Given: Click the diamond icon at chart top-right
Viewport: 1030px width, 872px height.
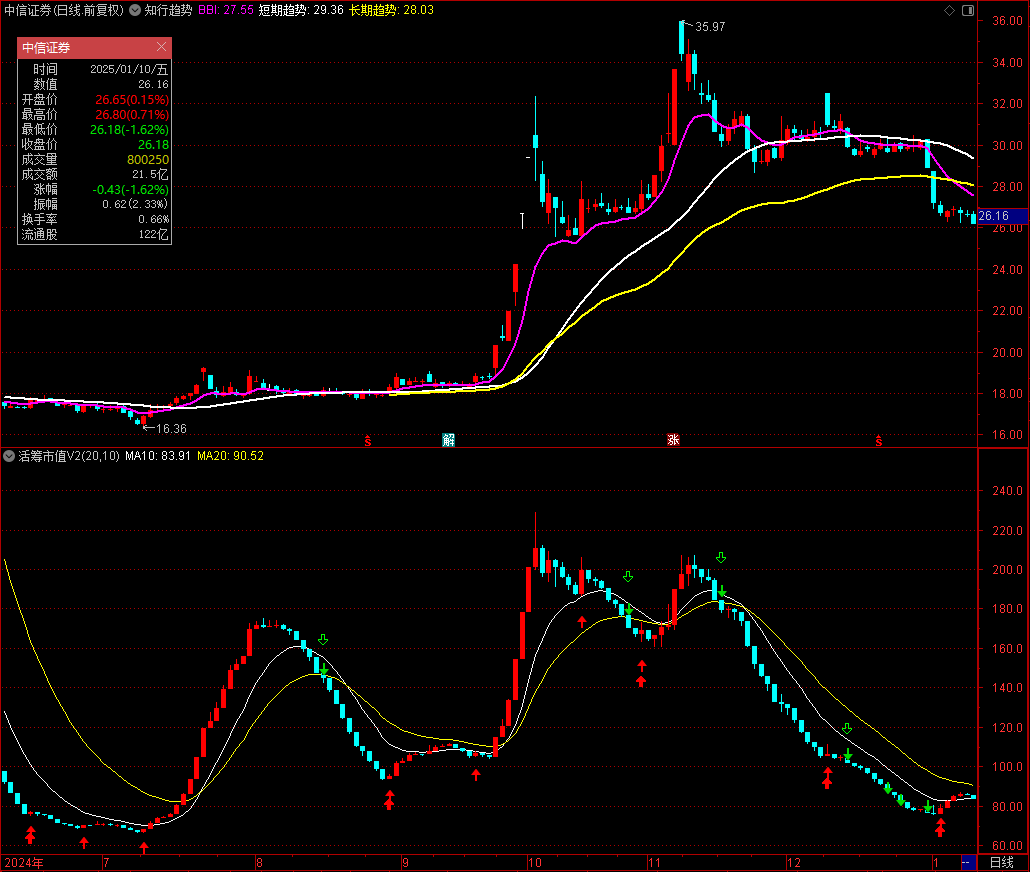Looking at the screenshot, I should pyautogui.click(x=949, y=10).
